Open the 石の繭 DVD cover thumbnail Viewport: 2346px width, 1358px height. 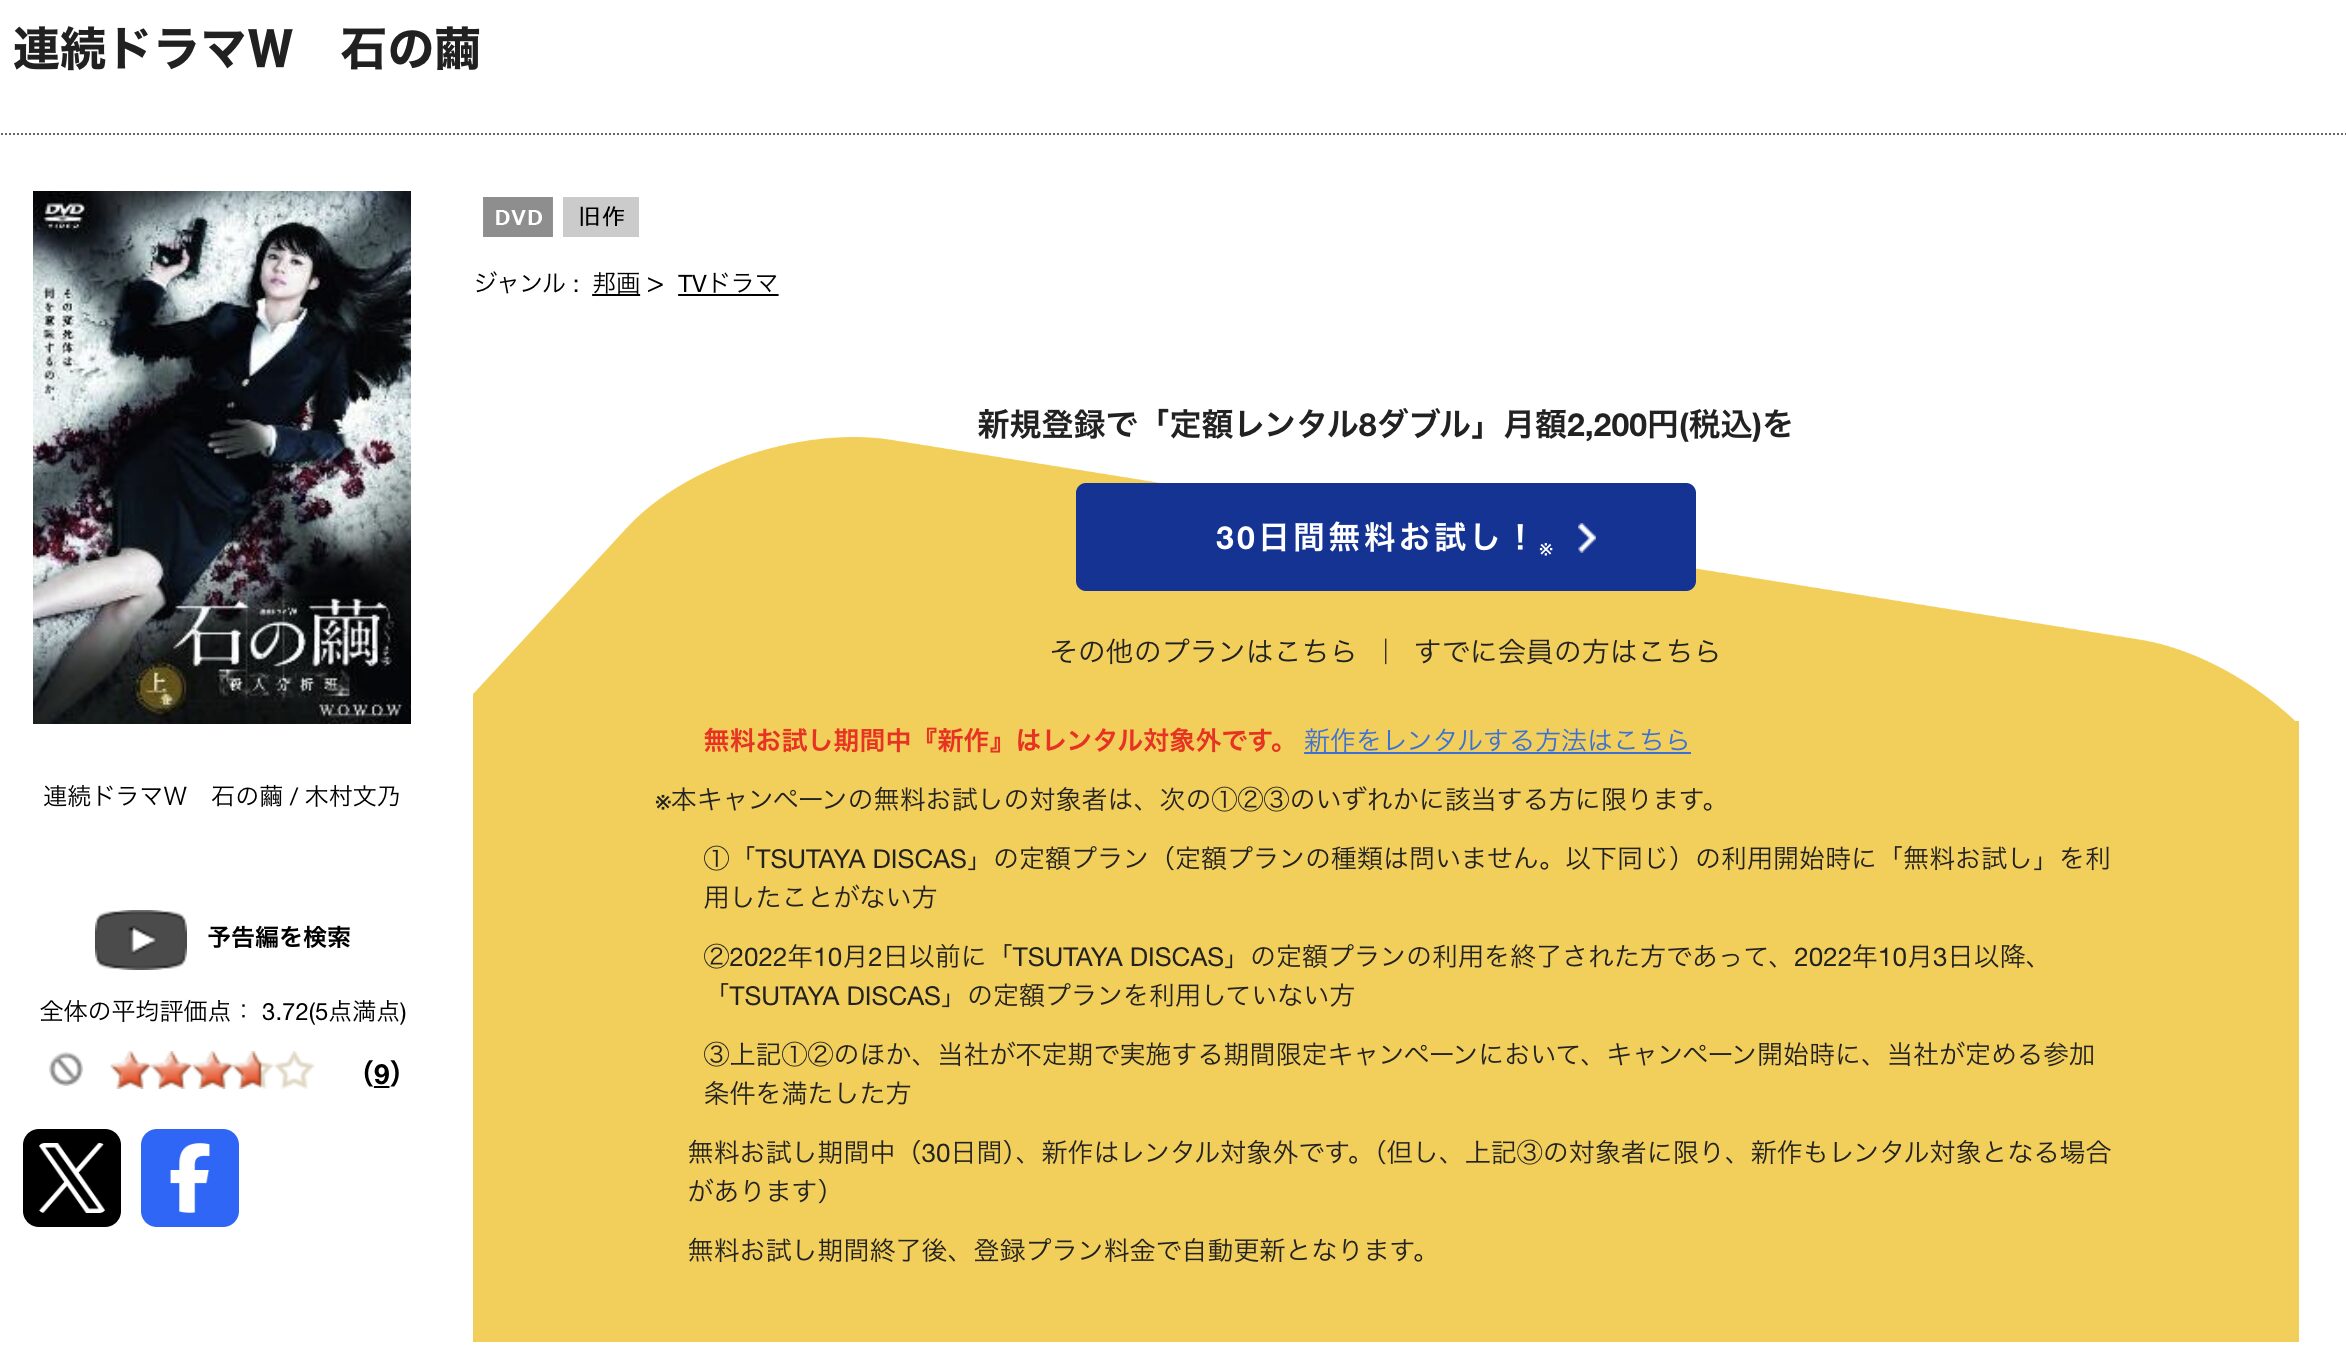pos(222,457)
